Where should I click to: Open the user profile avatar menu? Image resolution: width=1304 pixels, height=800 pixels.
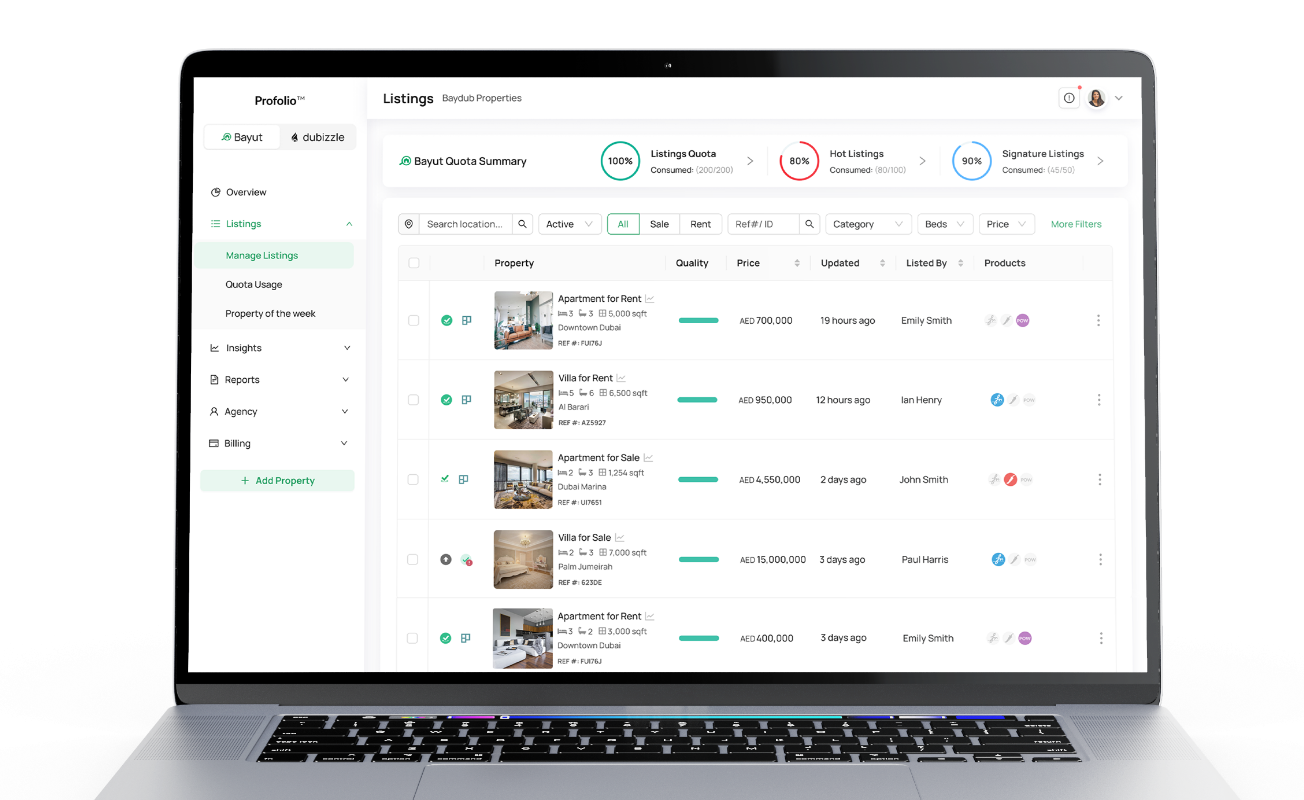(x=1097, y=98)
